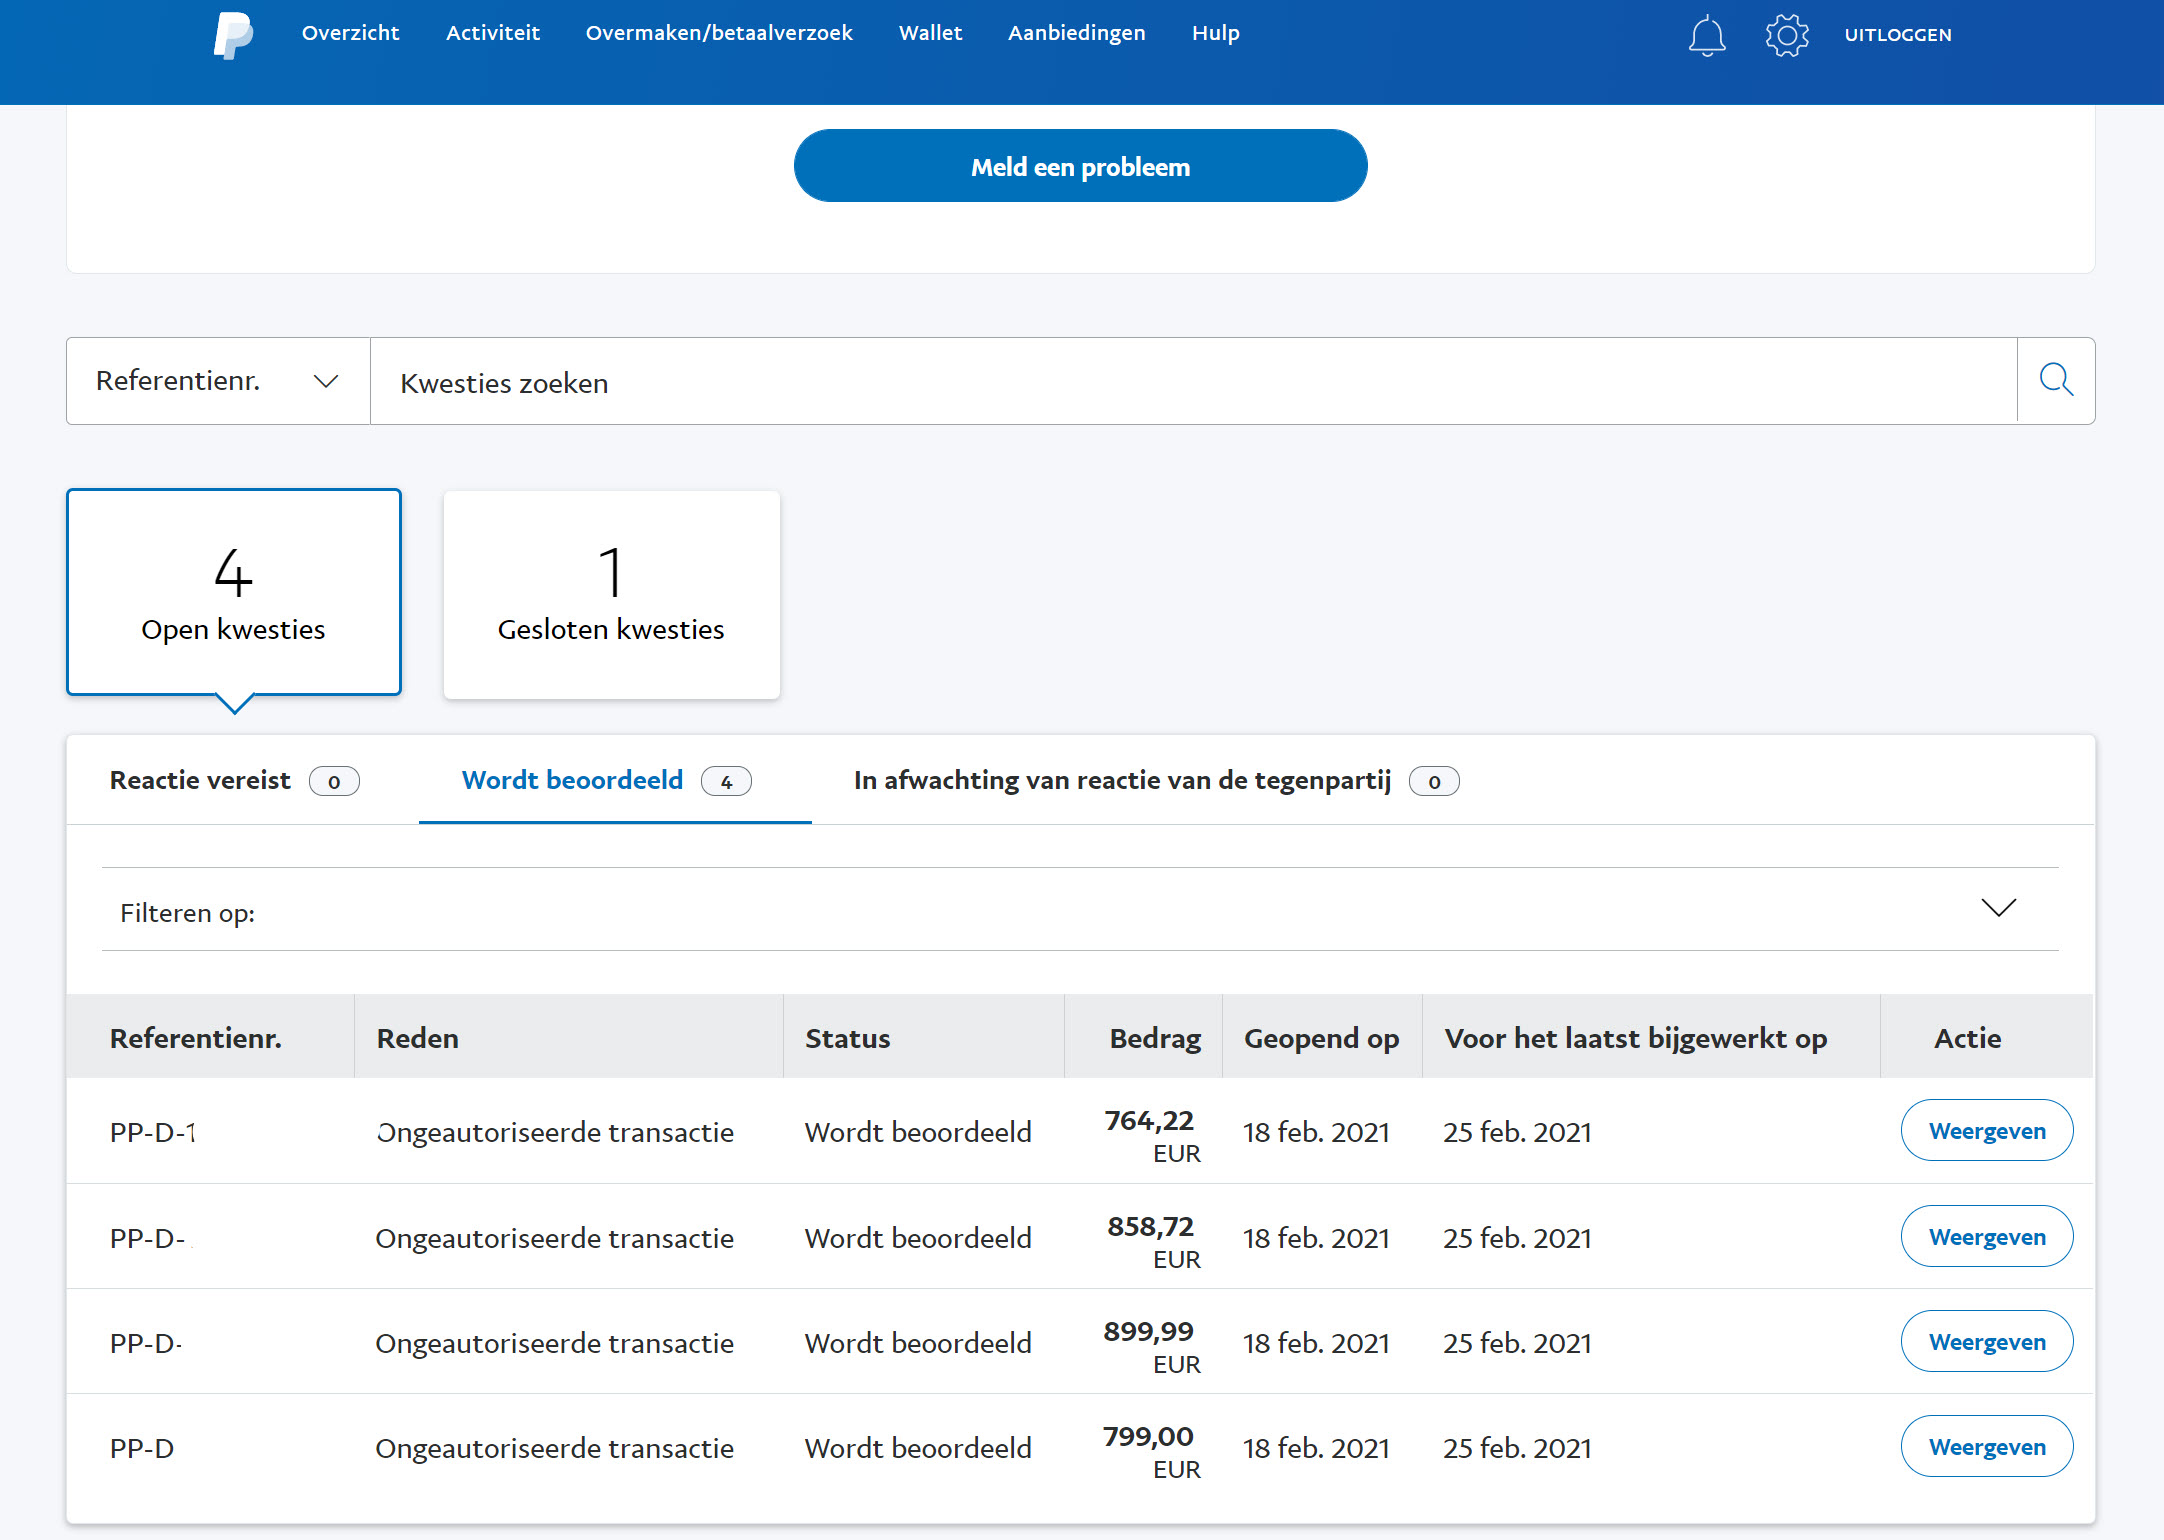Open the Activiteit menu item
The height and width of the screenshot is (1540, 2164).
pos(492,33)
